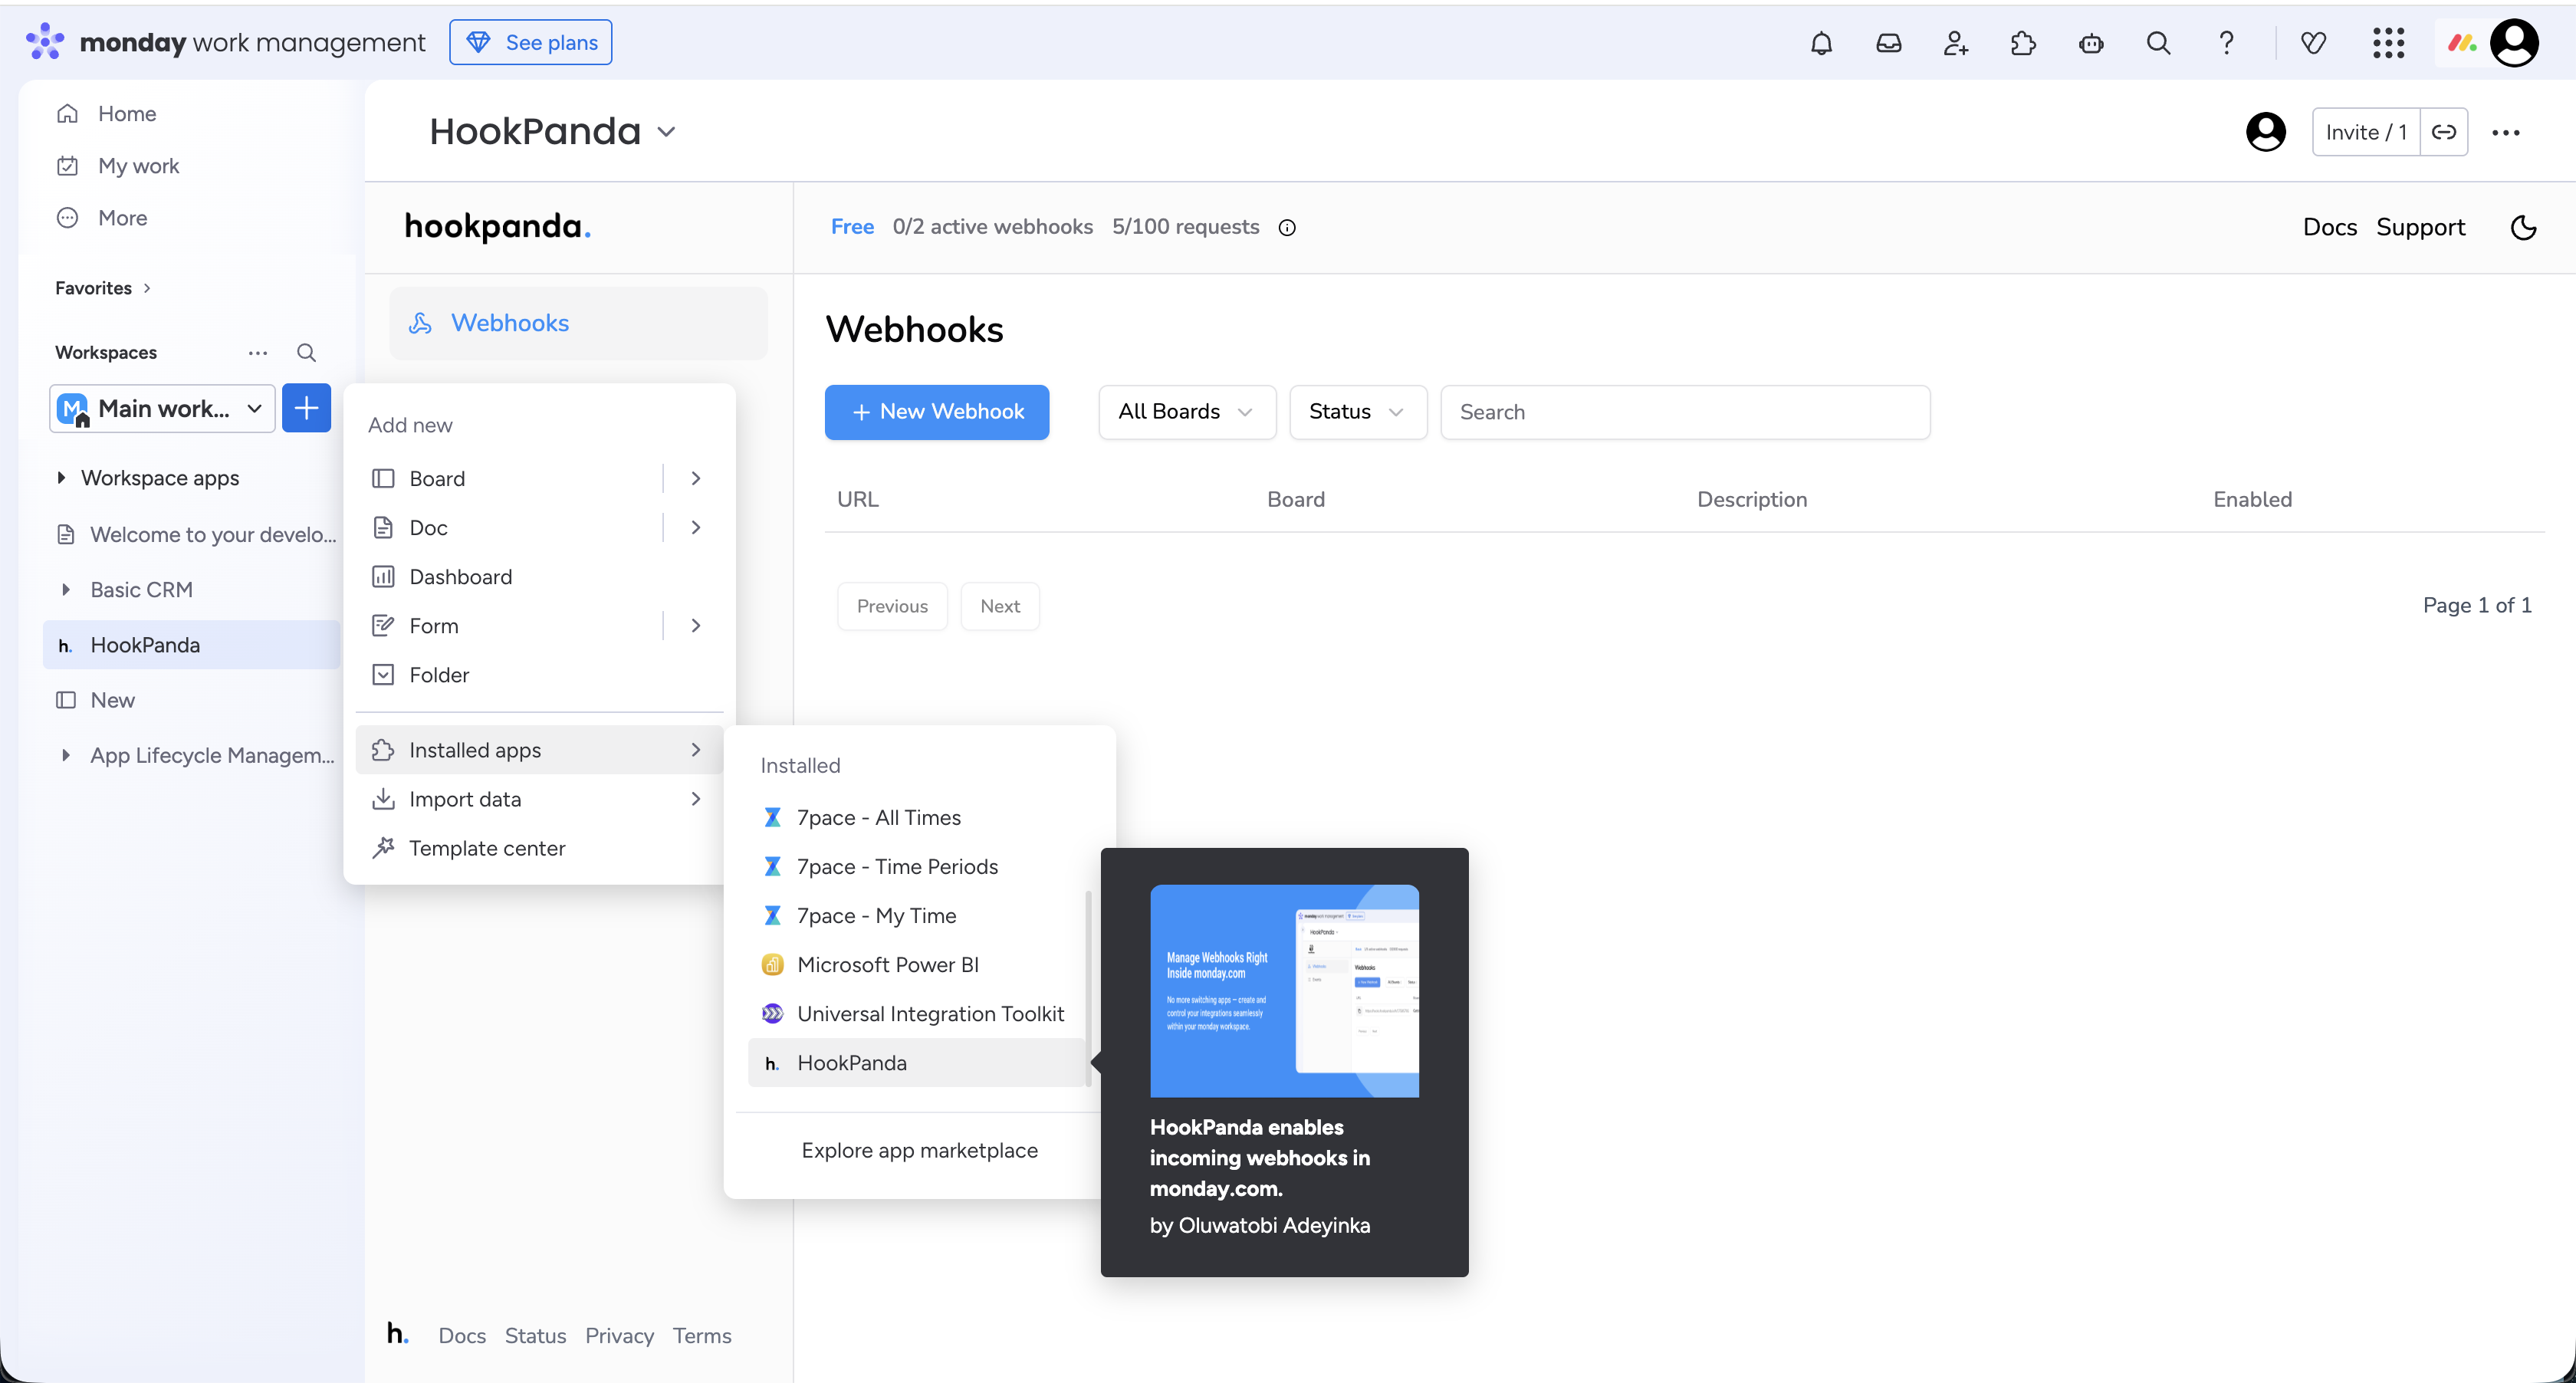Open the notifications bell icon
This screenshot has width=2576, height=1383.
pyautogui.click(x=1821, y=43)
